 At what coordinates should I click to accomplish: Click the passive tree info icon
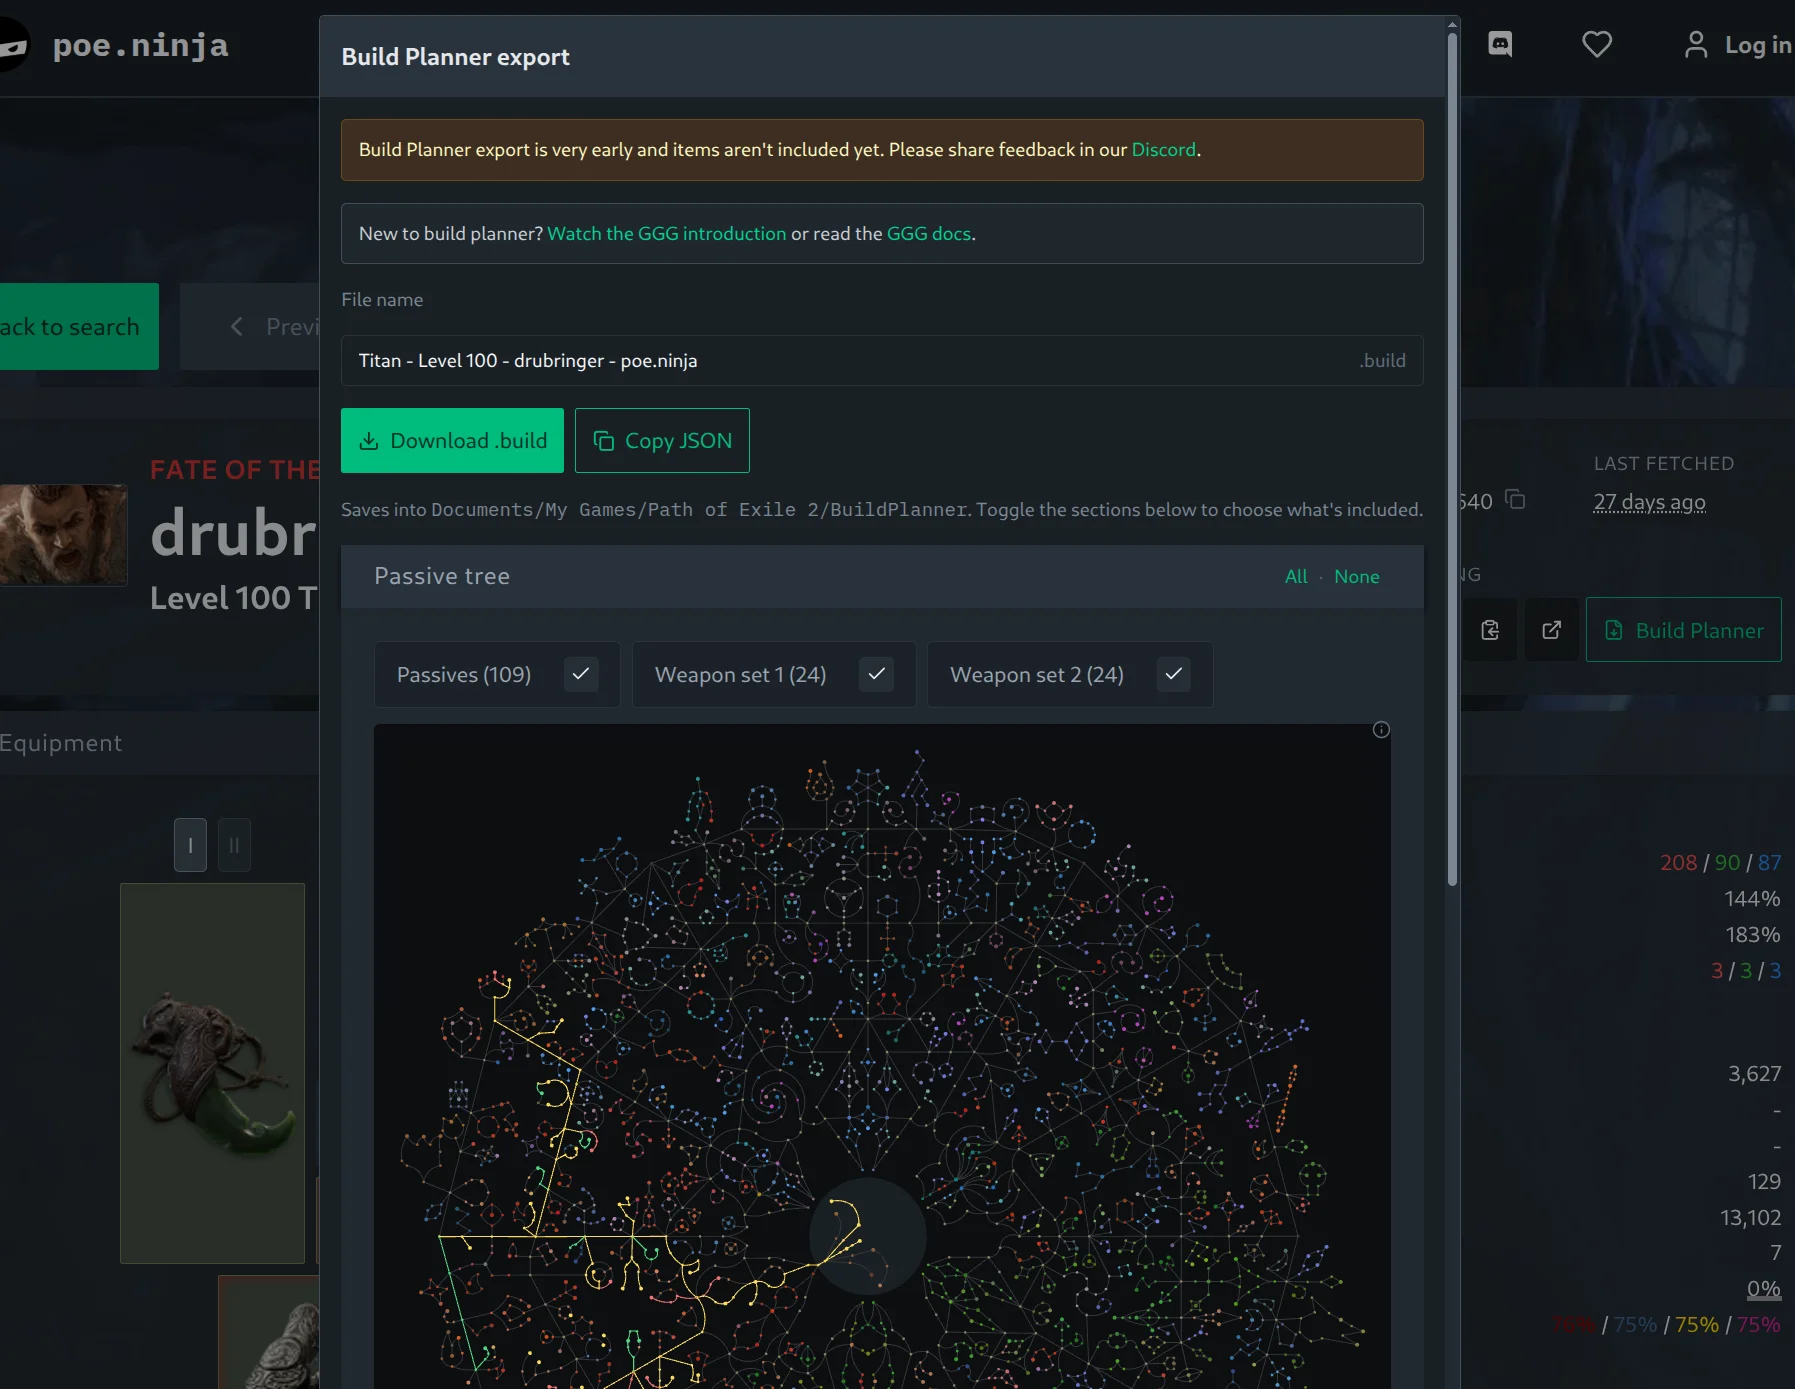click(x=1381, y=730)
